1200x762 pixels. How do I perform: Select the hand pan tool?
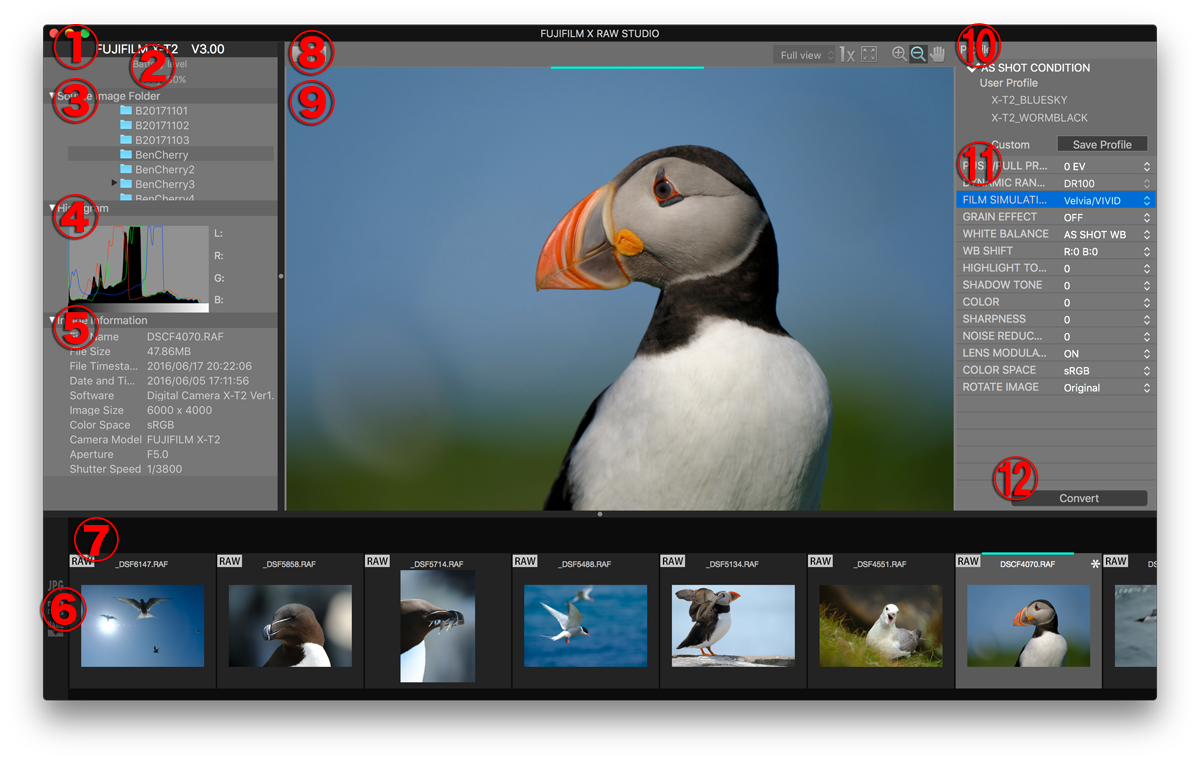coord(937,55)
